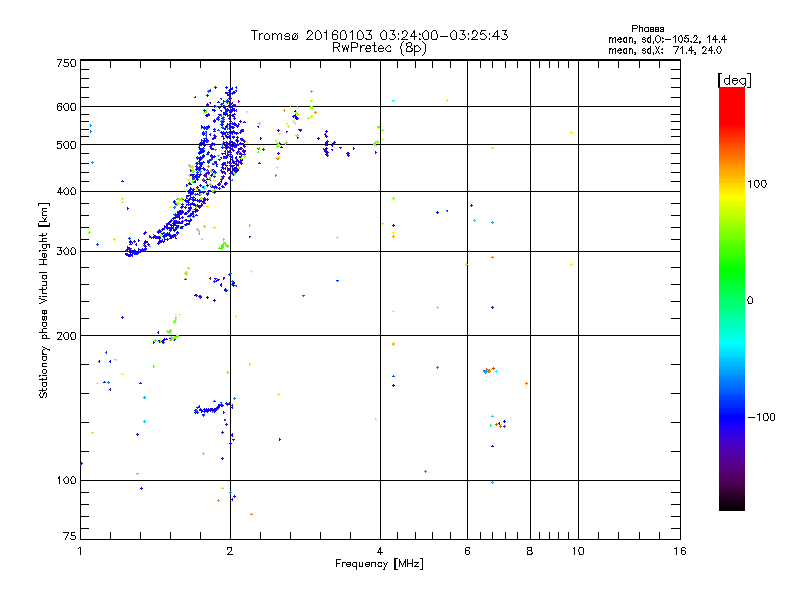Click the y-axis tick label "400"
800x600 pixels.
pyautogui.click(x=66, y=191)
